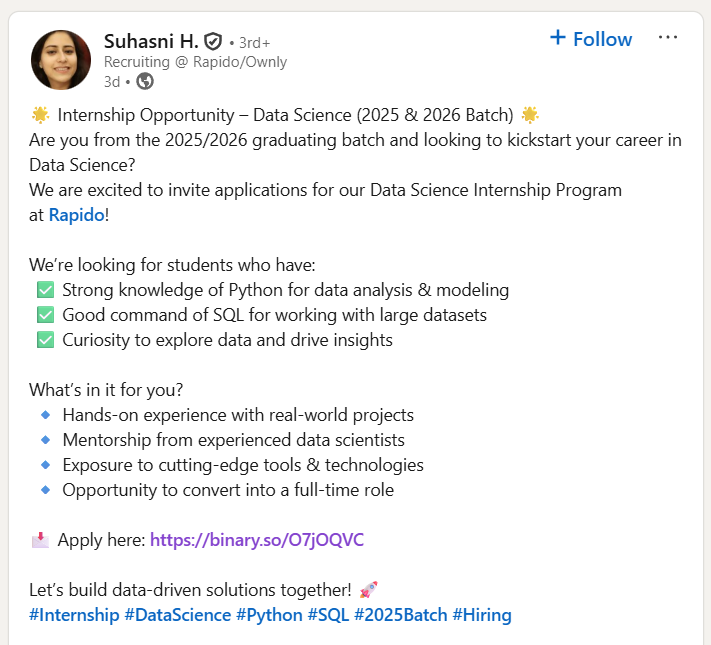Open the #Internship hashtag
The height and width of the screenshot is (645, 711).
tap(74, 615)
